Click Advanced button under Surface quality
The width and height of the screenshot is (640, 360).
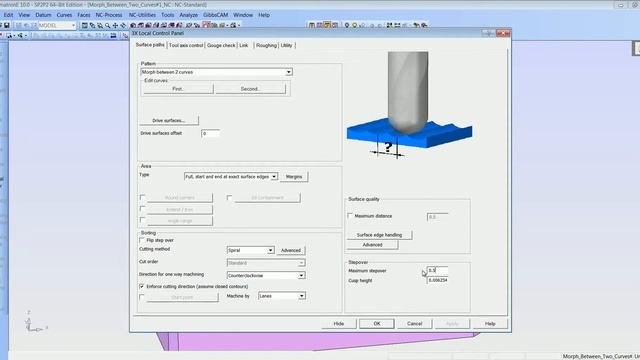pyautogui.click(x=372, y=244)
